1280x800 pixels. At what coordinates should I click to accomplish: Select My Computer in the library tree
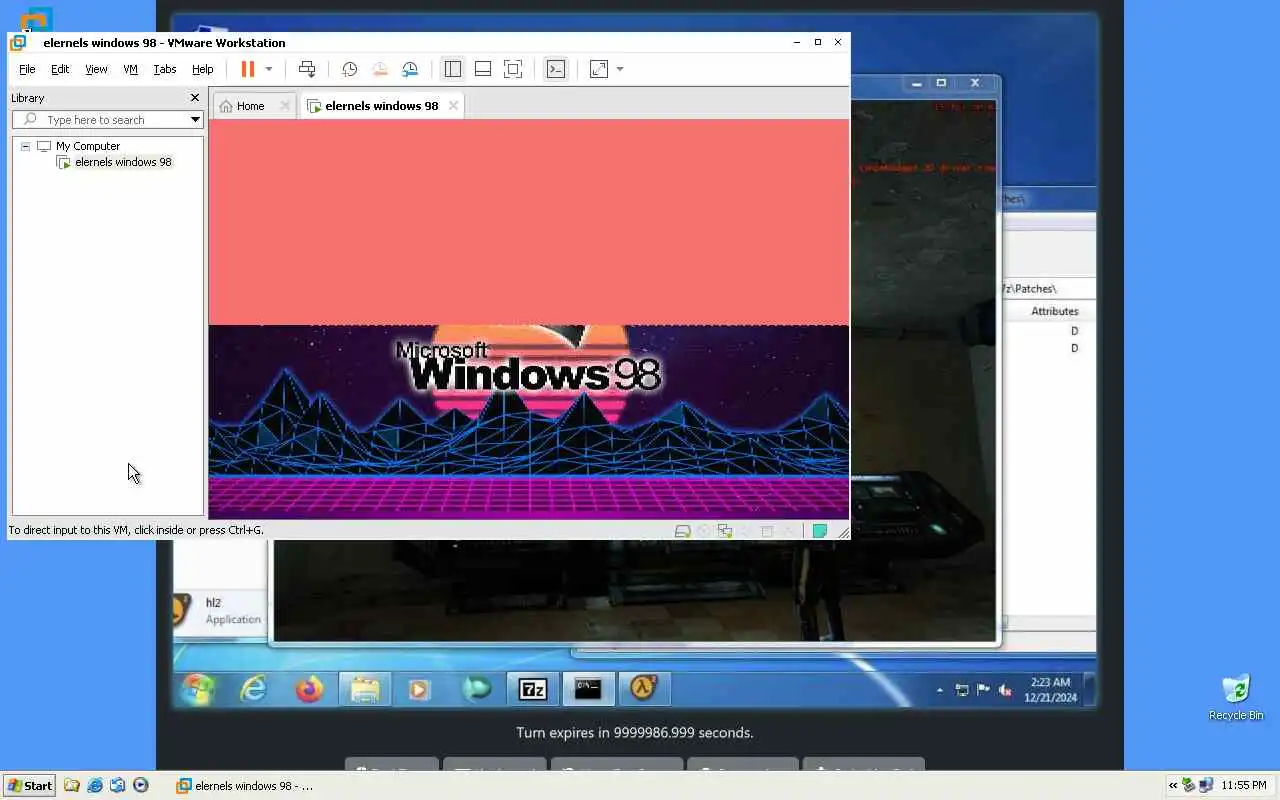(x=88, y=146)
